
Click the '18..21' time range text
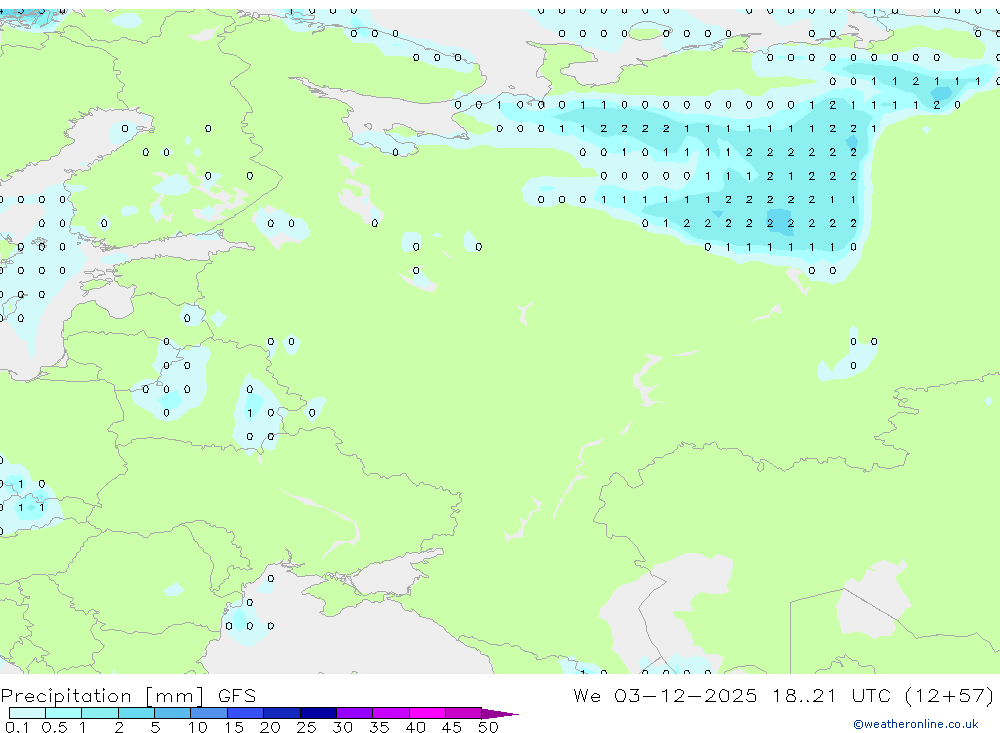pos(804,695)
